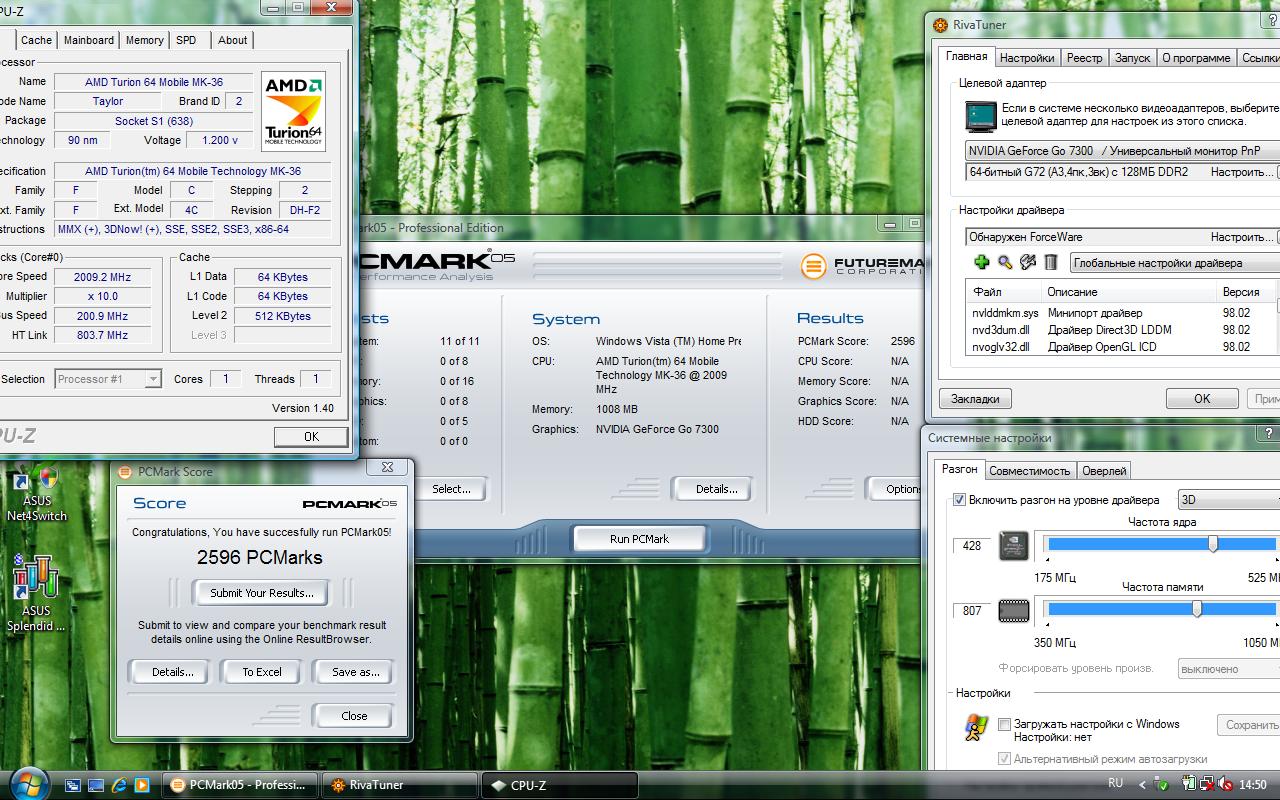The image size is (1280, 800).
Task: Open the ASUS Net4Switch desktop icon
Action: [x=37, y=494]
